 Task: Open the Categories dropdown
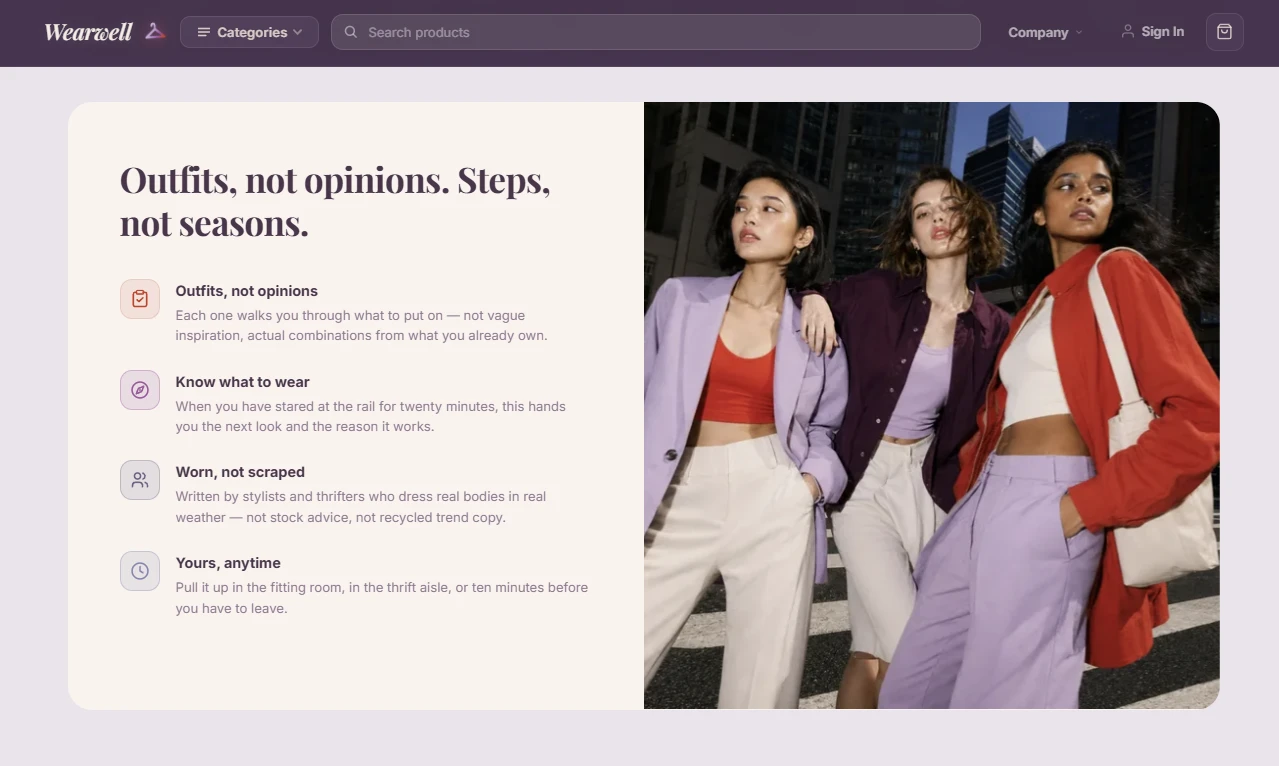click(249, 32)
